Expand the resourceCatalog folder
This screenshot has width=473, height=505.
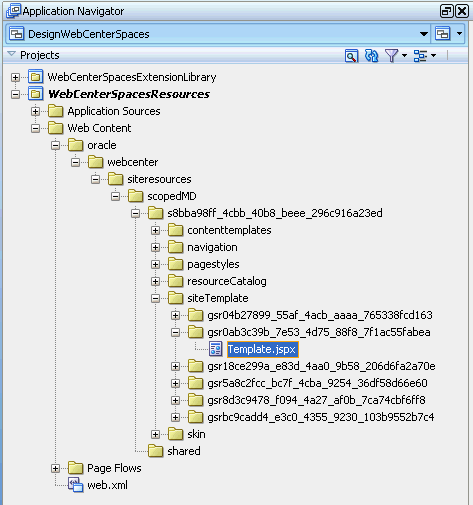[x=155, y=281]
